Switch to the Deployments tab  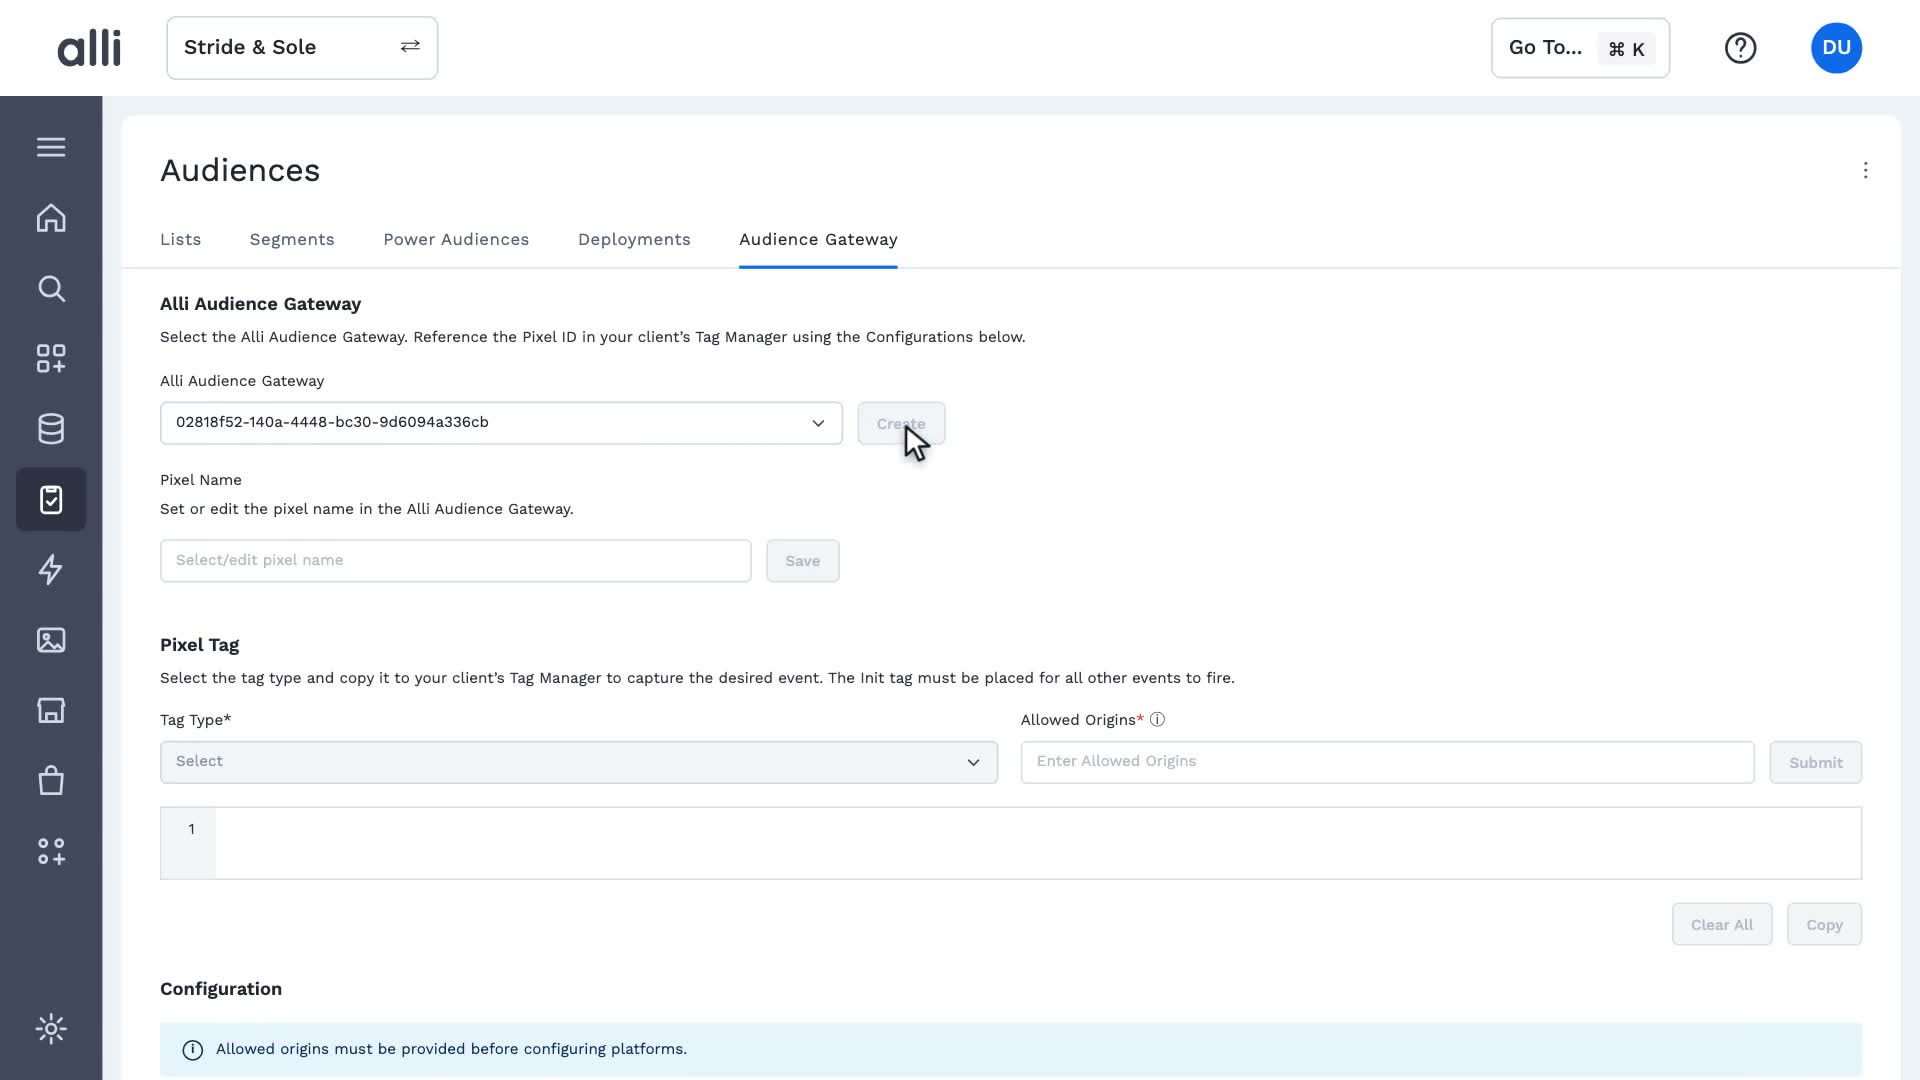pyautogui.click(x=634, y=240)
